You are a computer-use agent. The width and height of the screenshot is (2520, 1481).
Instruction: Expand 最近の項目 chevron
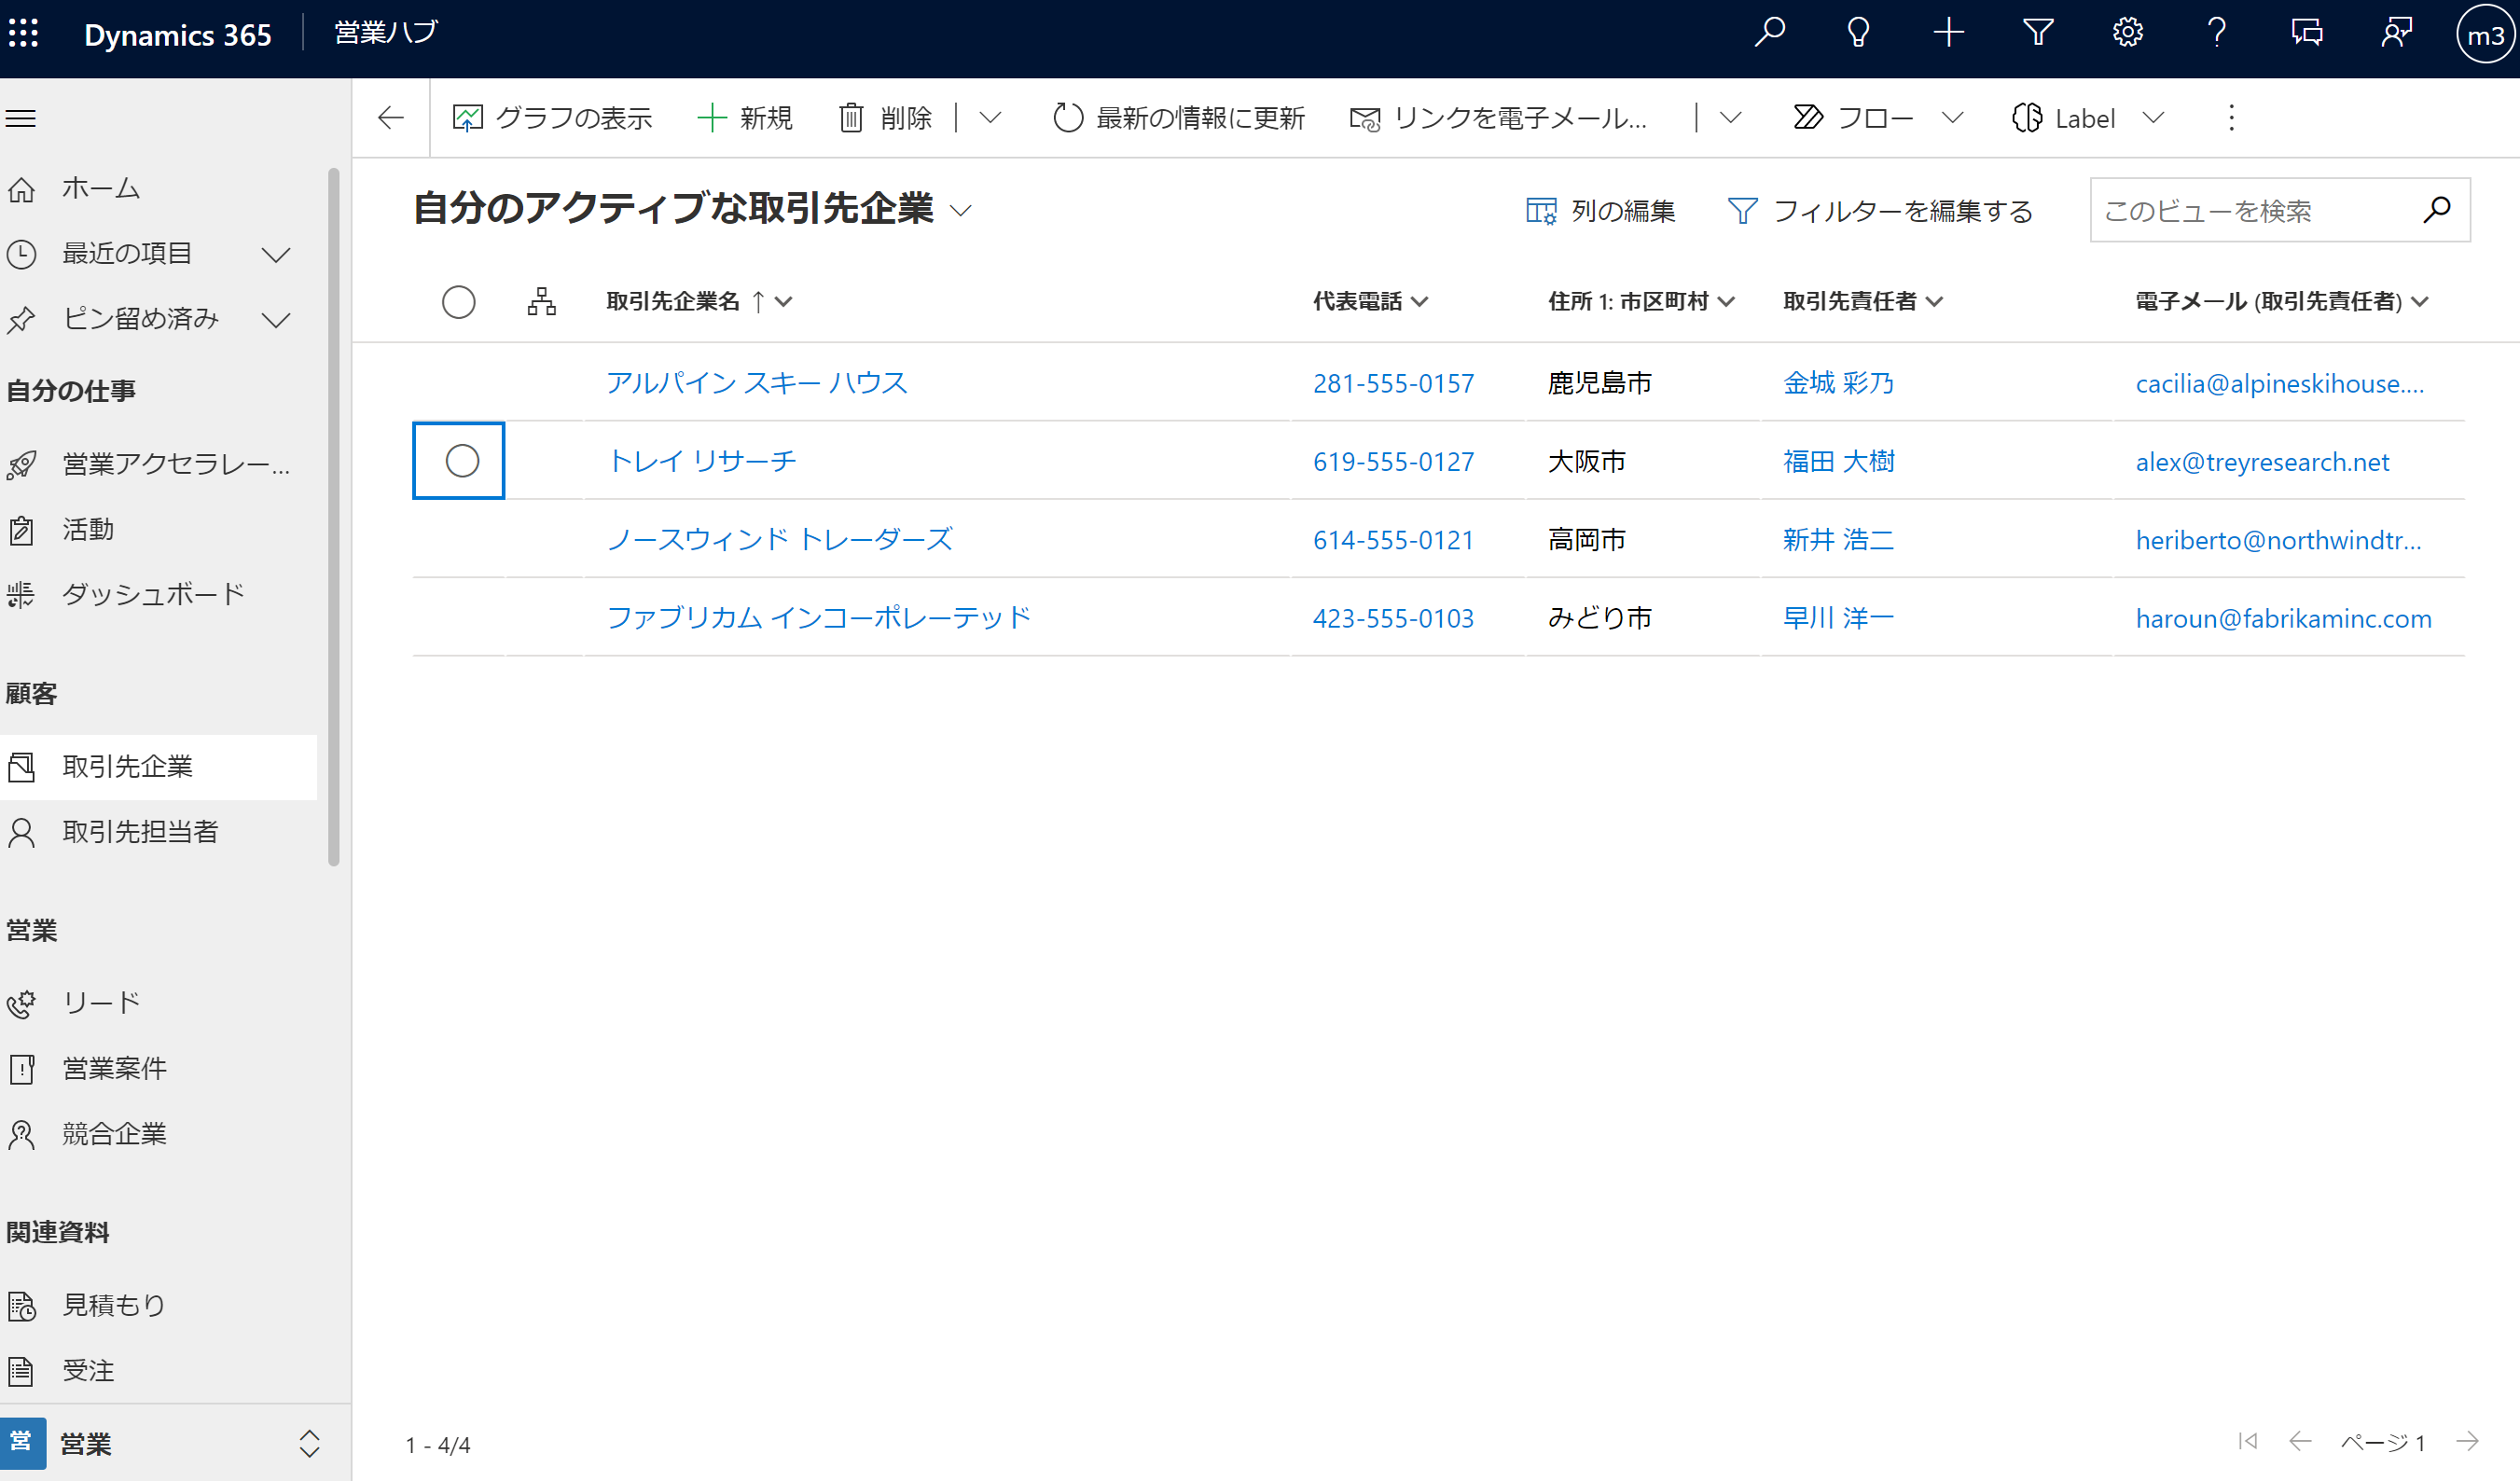[x=276, y=254]
